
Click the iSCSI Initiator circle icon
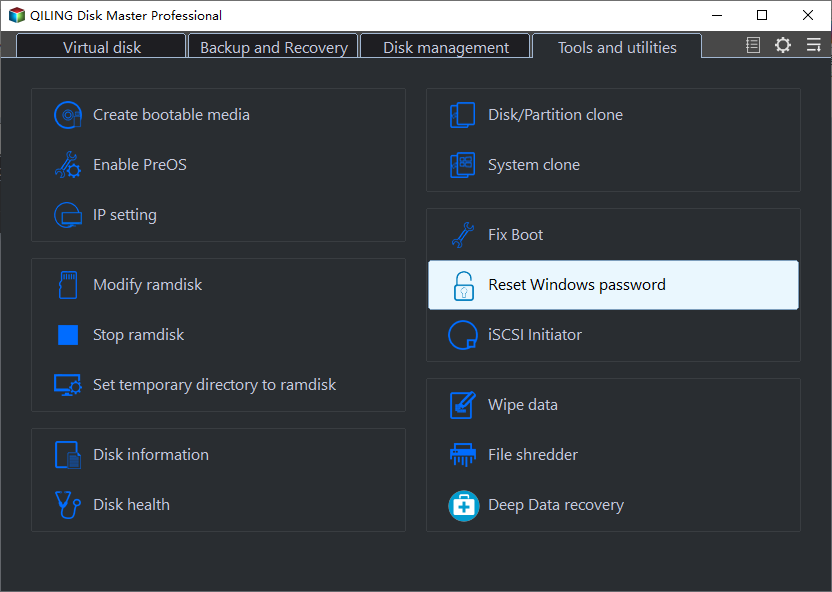(x=463, y=335)
